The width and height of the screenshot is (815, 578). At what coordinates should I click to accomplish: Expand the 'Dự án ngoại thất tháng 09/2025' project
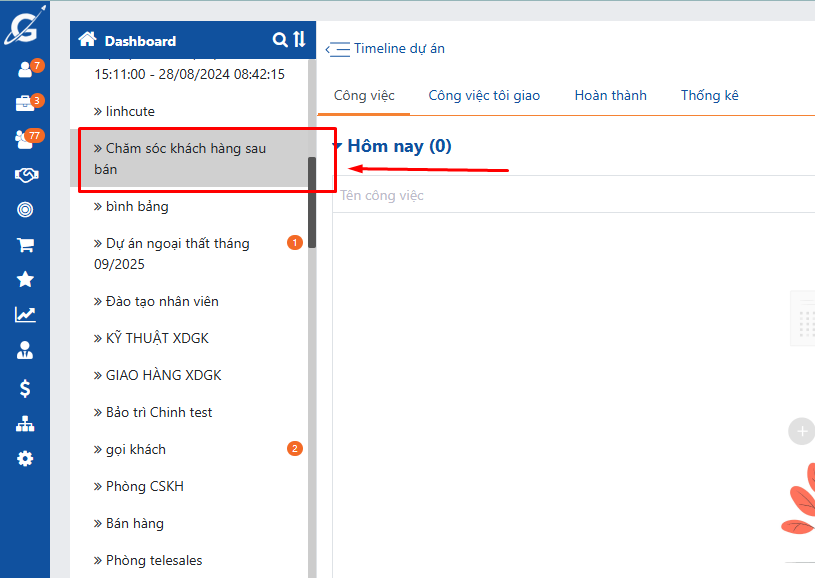(x=177, y=254)
